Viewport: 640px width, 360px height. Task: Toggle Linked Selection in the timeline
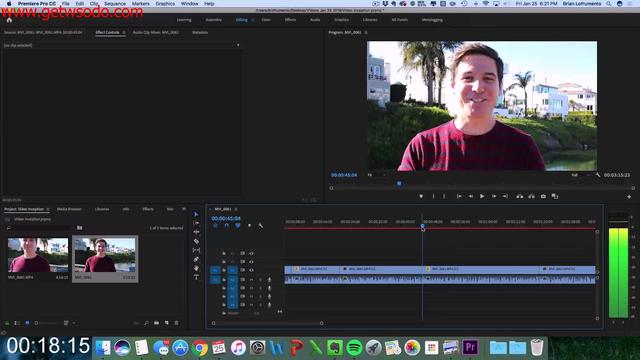pos(238,225)
